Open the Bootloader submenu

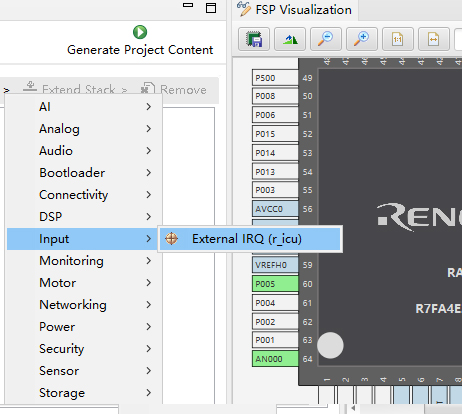(85, 173)
